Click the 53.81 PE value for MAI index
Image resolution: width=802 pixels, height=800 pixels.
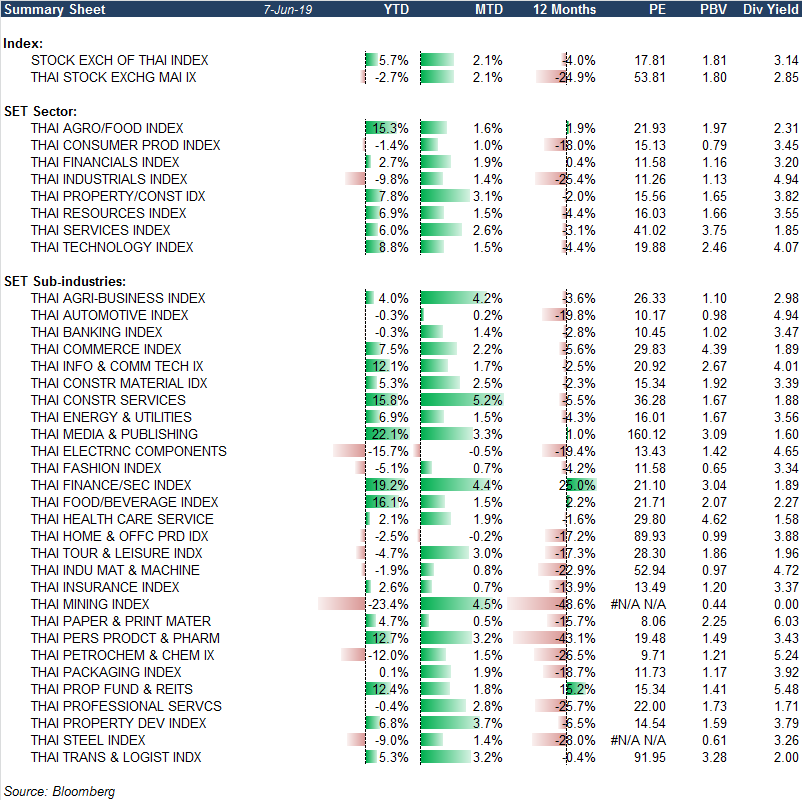[650, 77]
